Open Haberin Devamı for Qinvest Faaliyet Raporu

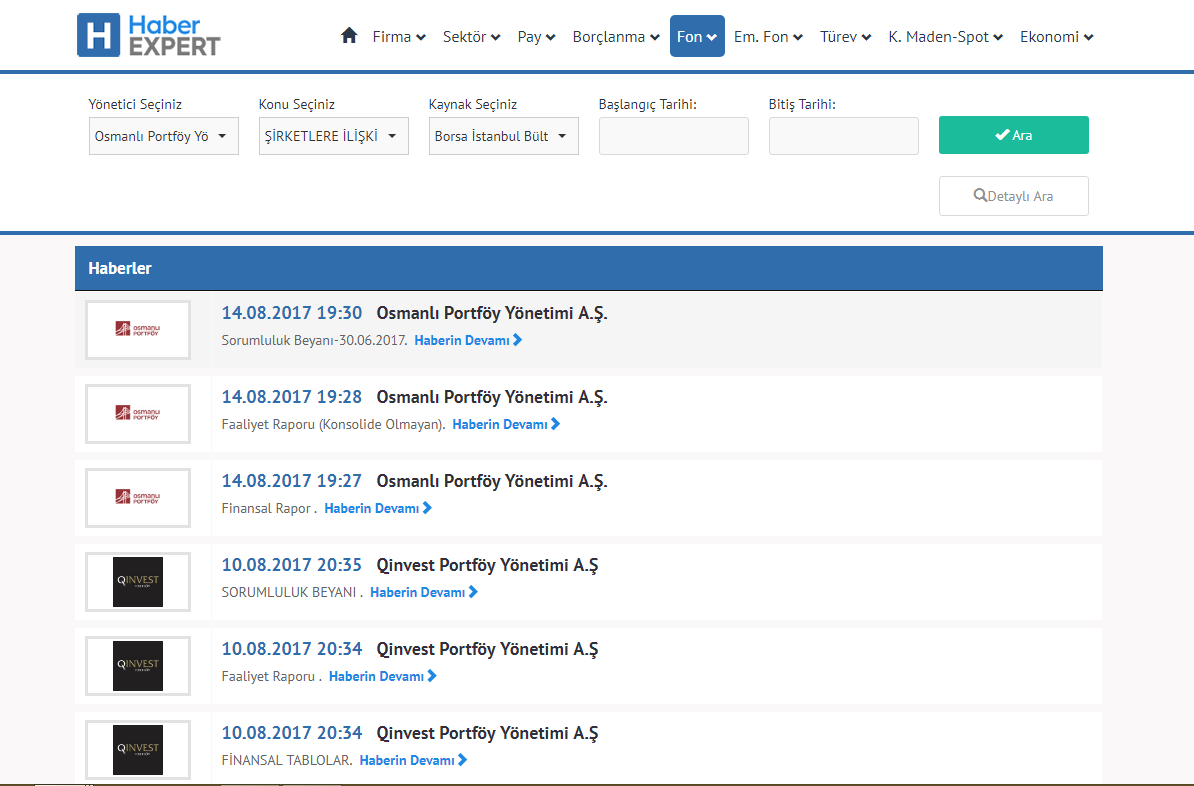click(383, 676)
